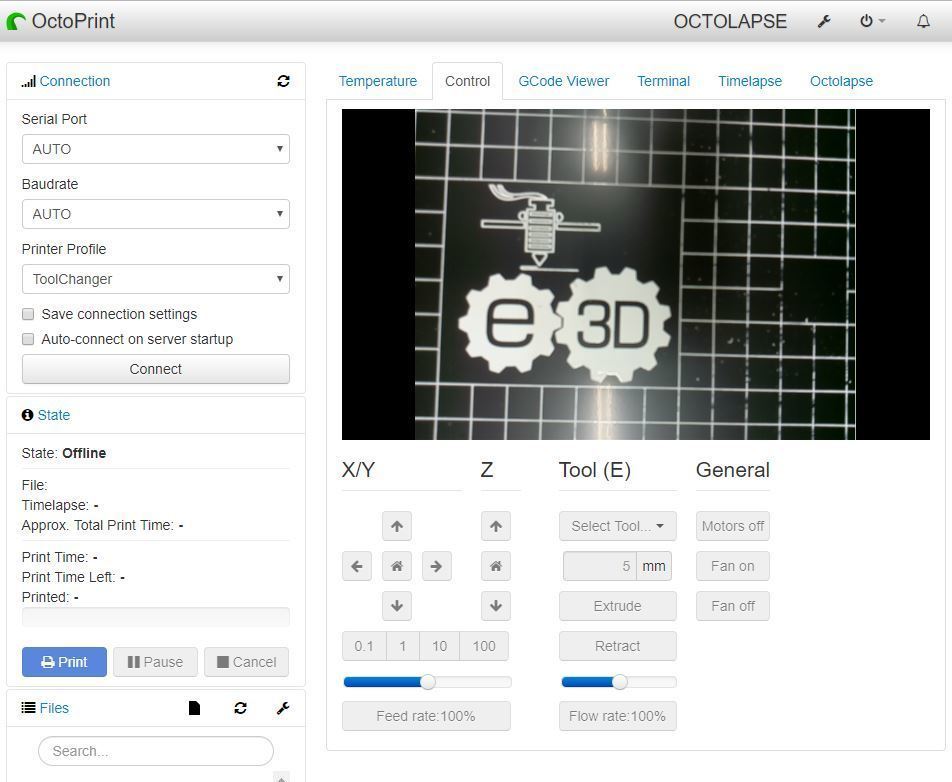The image size is (952, 782).
Task: Home the Z axis
Action: point(495,566)
